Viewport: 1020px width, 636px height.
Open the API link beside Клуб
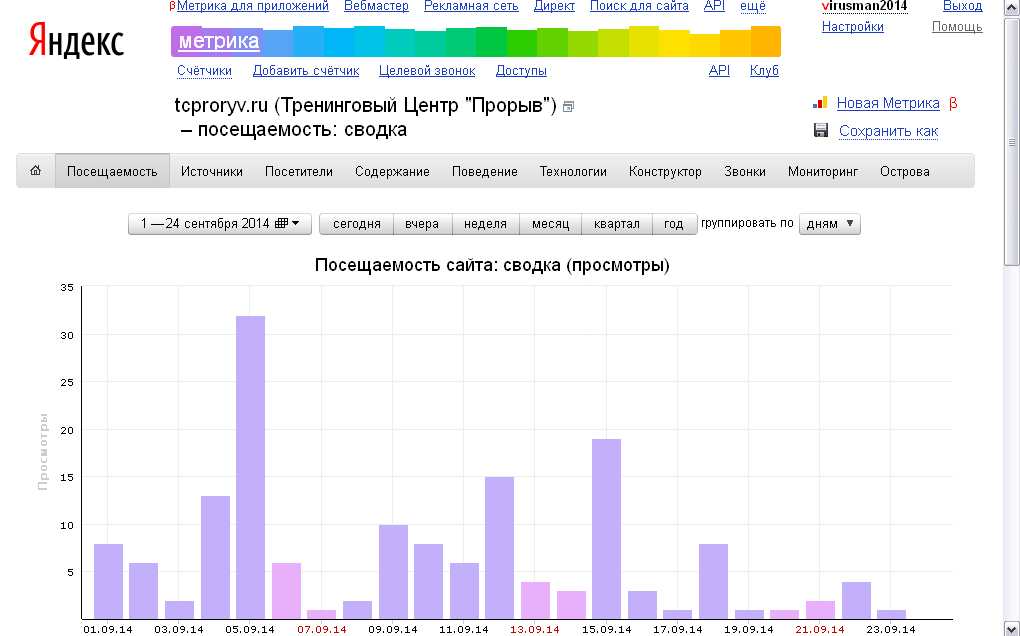(719, 70)
